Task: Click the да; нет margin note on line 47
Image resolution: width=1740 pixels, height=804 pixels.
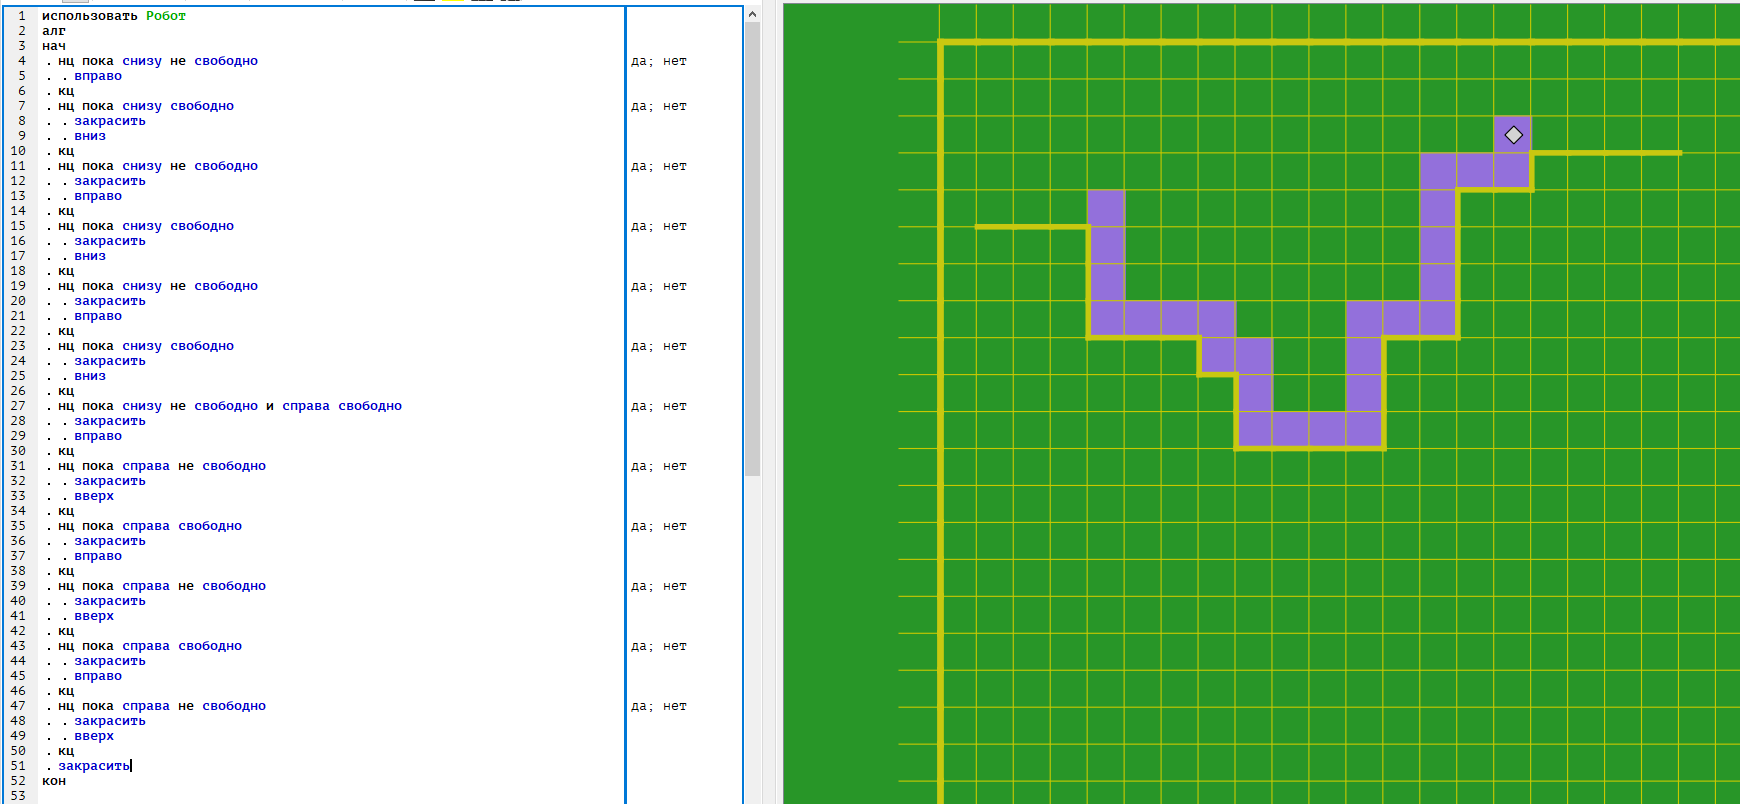Action: [658, 706]
